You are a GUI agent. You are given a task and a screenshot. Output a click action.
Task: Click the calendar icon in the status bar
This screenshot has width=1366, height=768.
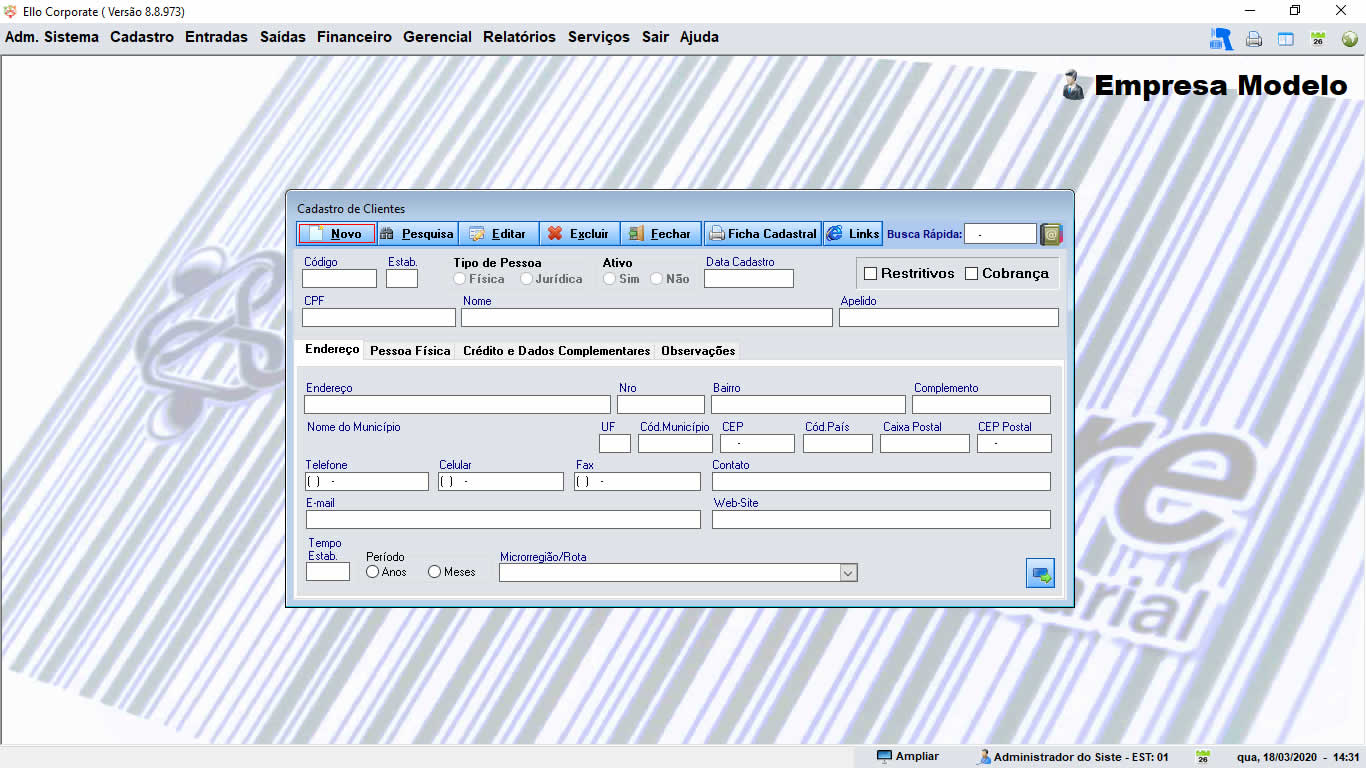[x=1203, y=757]
